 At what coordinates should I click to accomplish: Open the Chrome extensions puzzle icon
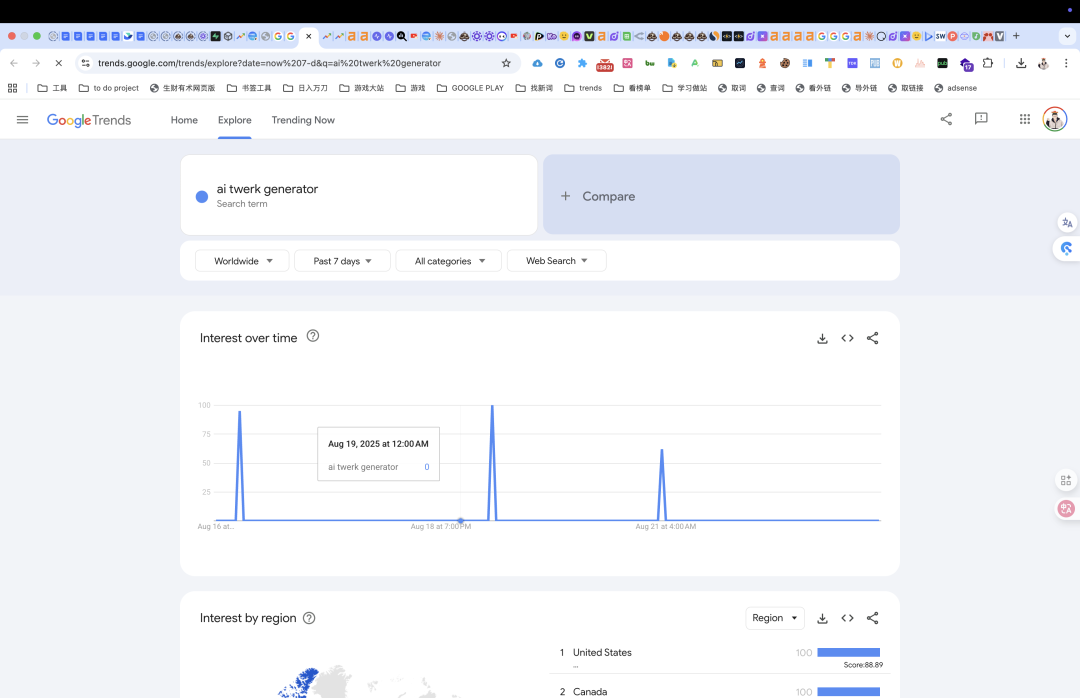[x=988, y=63]
